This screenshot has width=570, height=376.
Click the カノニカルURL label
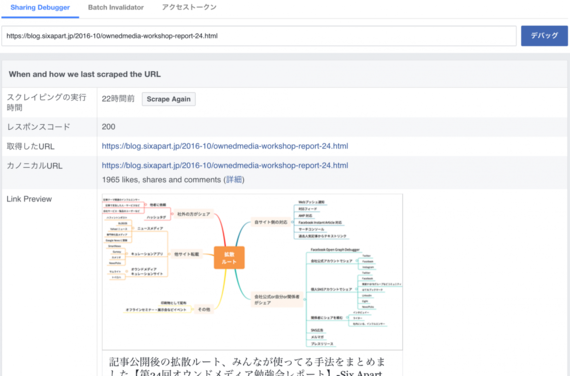pyautogui.click(x=35, y=166)
